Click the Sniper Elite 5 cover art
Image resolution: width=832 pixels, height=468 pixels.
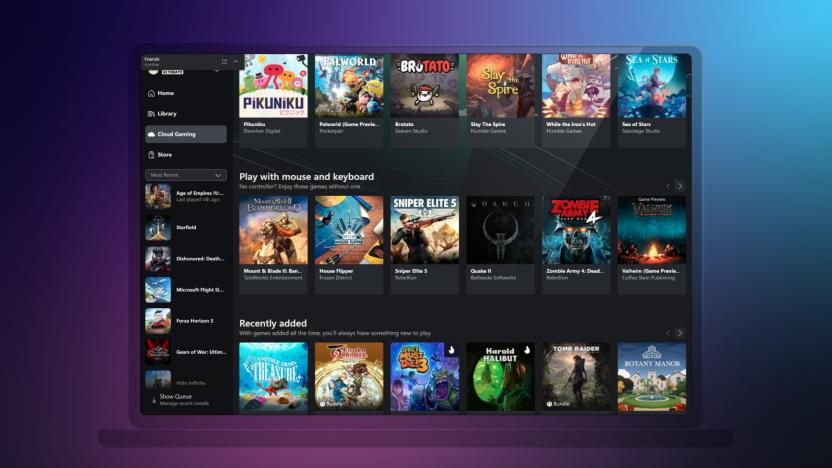tap(424, 230)
